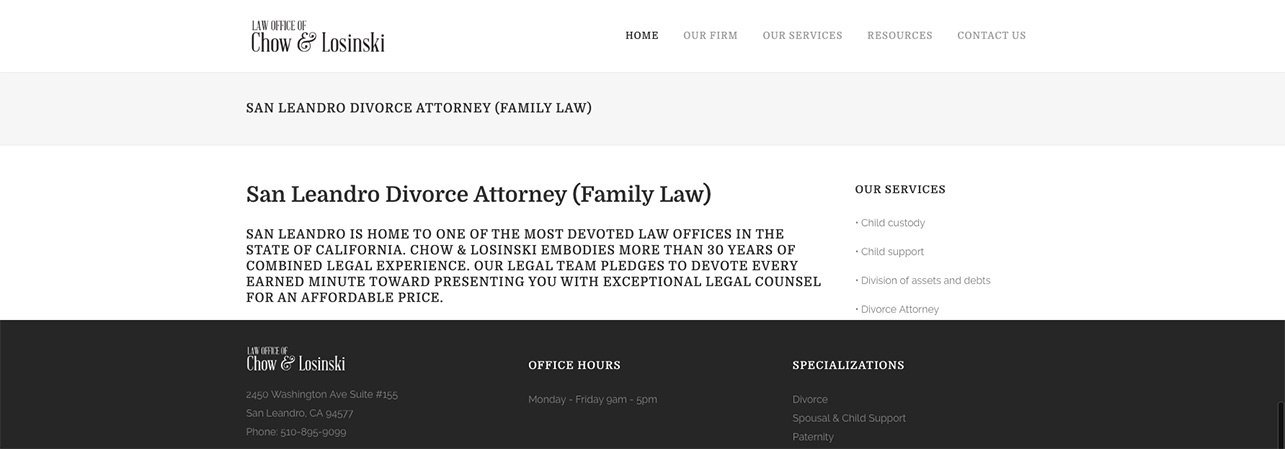Click the San Leandro Divorce Attorney heading

point(478,194)
